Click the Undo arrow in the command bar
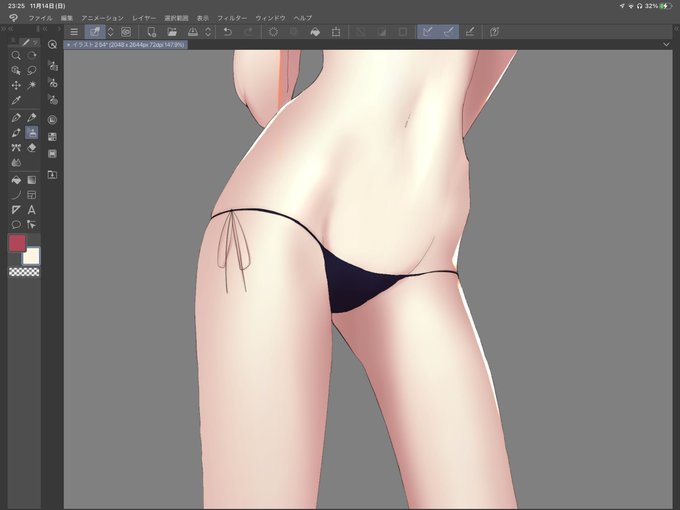The width and height of the screenshot is (680, 510). (x=227, y=32)
